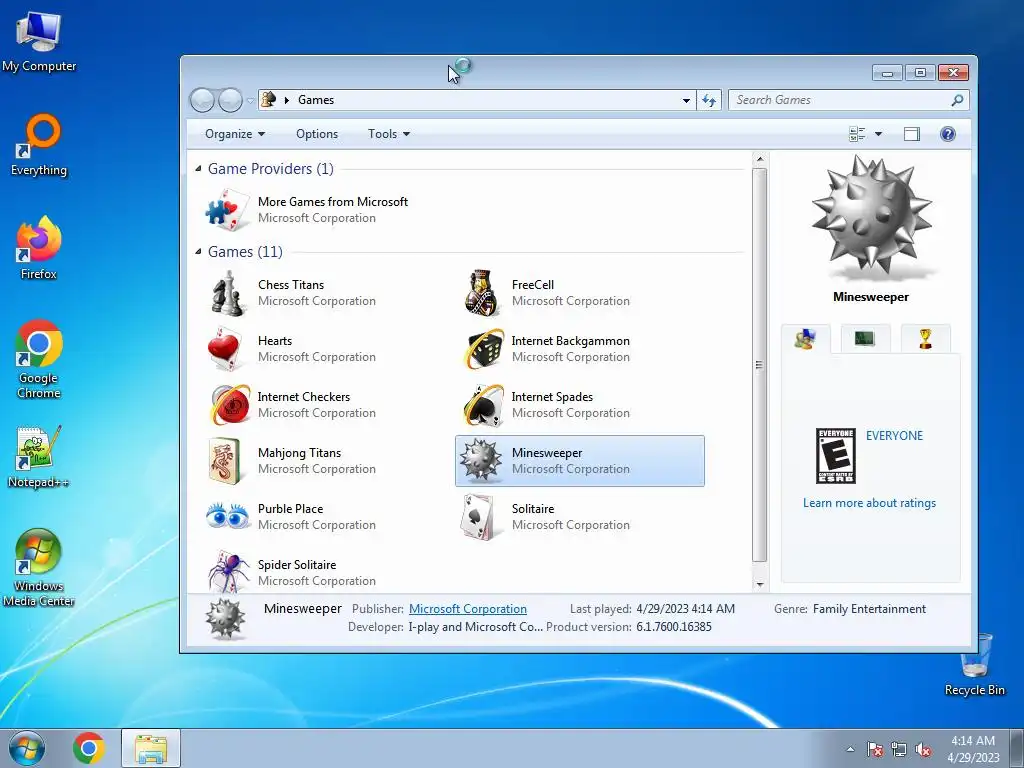The height and width of the screenshot is (768, 1024).
Task: Open Firefox desktop shortcut
Action: pyautogui.click(x=39, y=248)
